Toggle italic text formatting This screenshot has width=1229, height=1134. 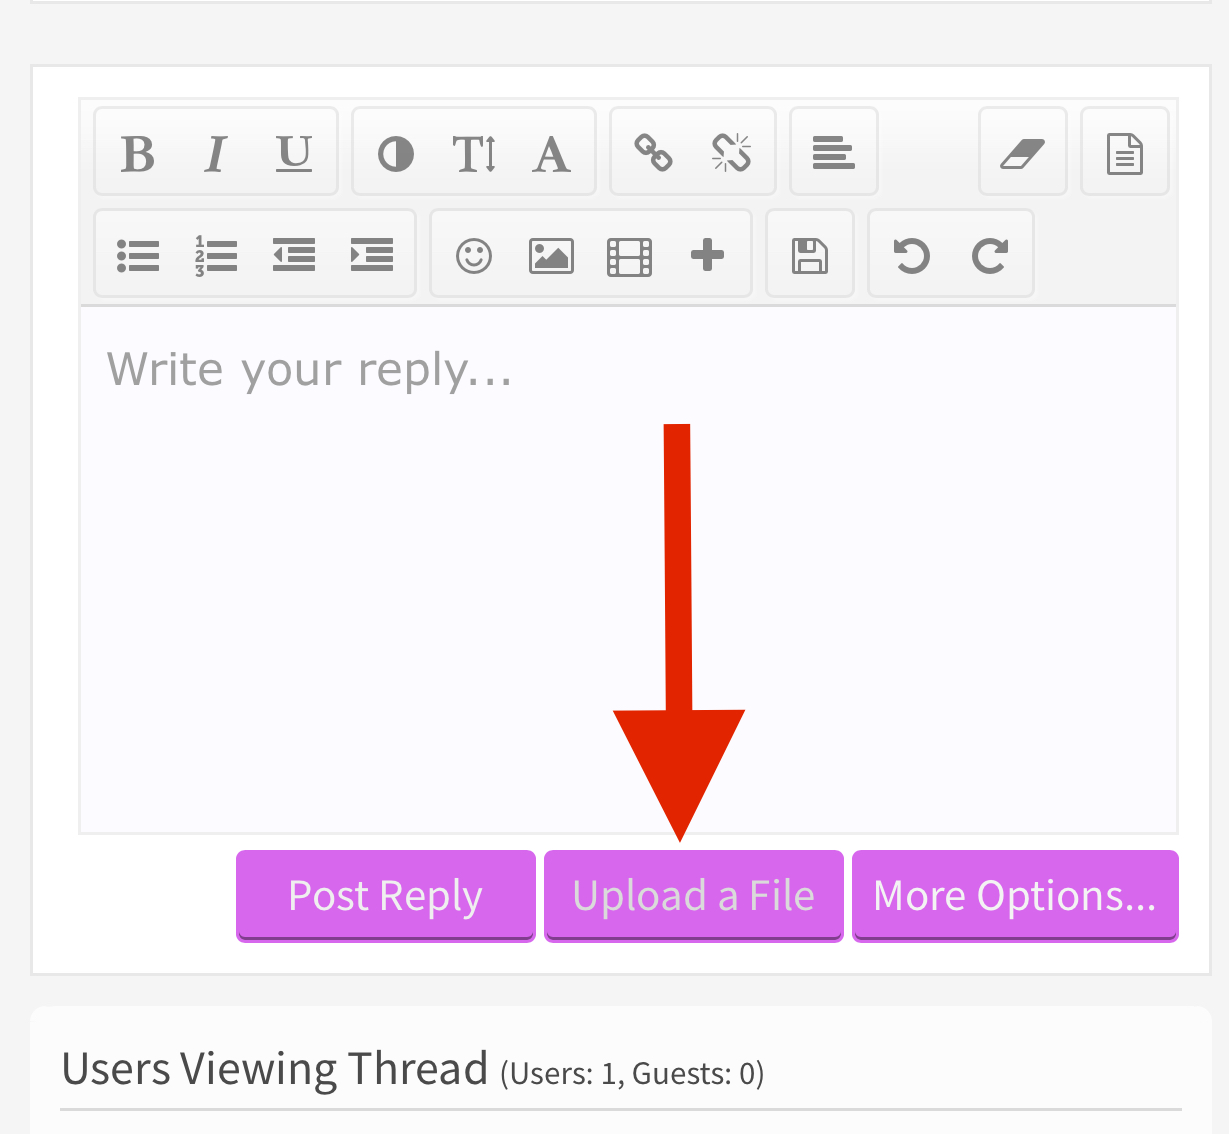pos(215,154)
